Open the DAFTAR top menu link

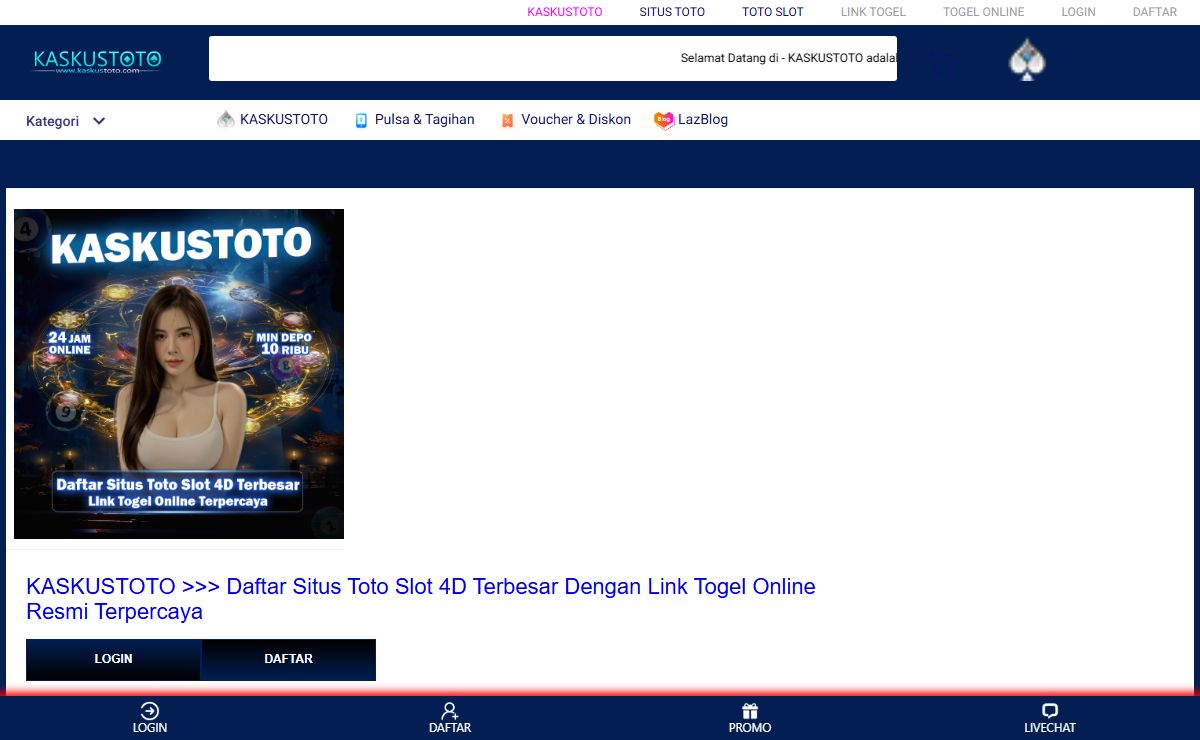coord(1155,12)
